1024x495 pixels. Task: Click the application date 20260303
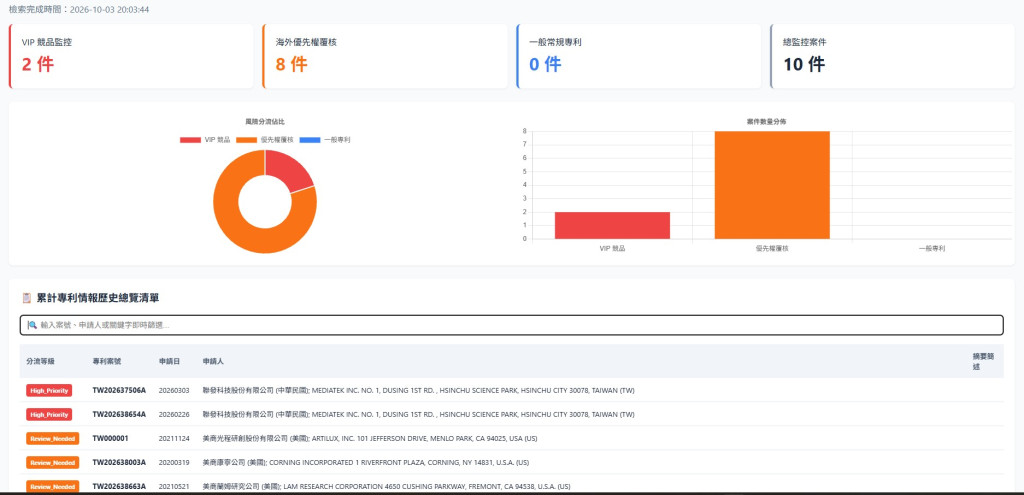tap(174, 391)
